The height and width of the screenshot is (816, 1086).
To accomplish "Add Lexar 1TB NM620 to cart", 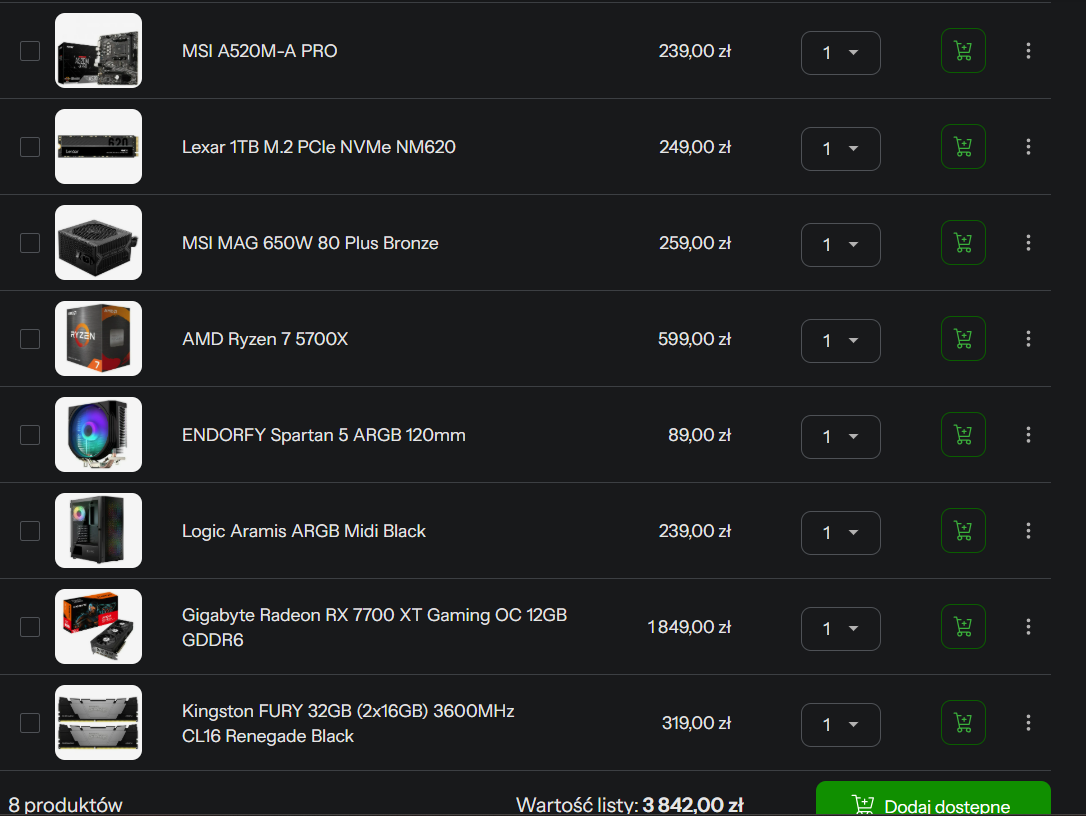I will 963,147.
